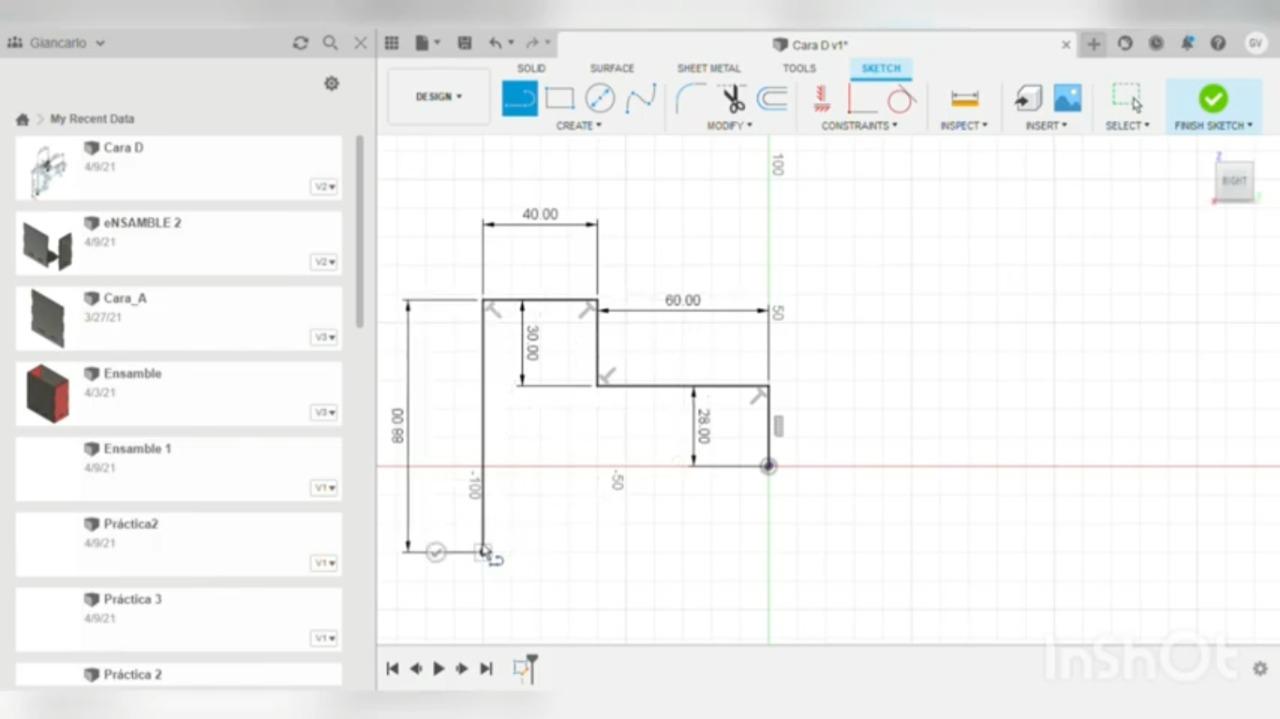The height and width of the screenshot is (719, 1280).
Task: Open version dropdown for Cara_A
Action: 324,337
